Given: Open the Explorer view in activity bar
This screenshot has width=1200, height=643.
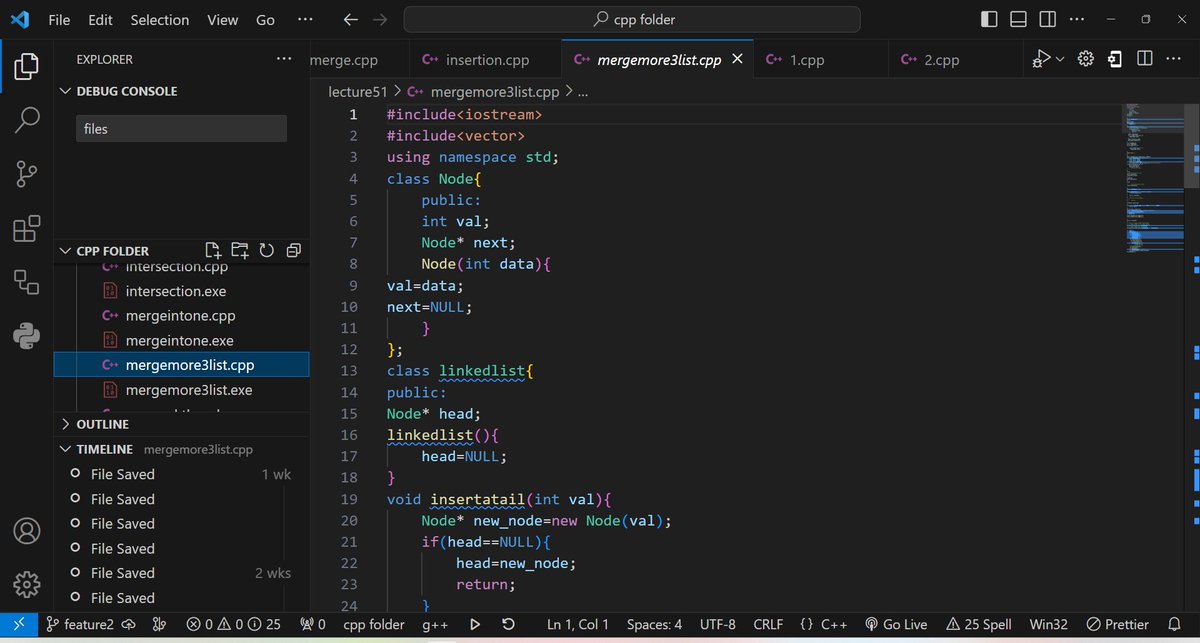Looking at the screenshot, I should [x=27, y=67].
